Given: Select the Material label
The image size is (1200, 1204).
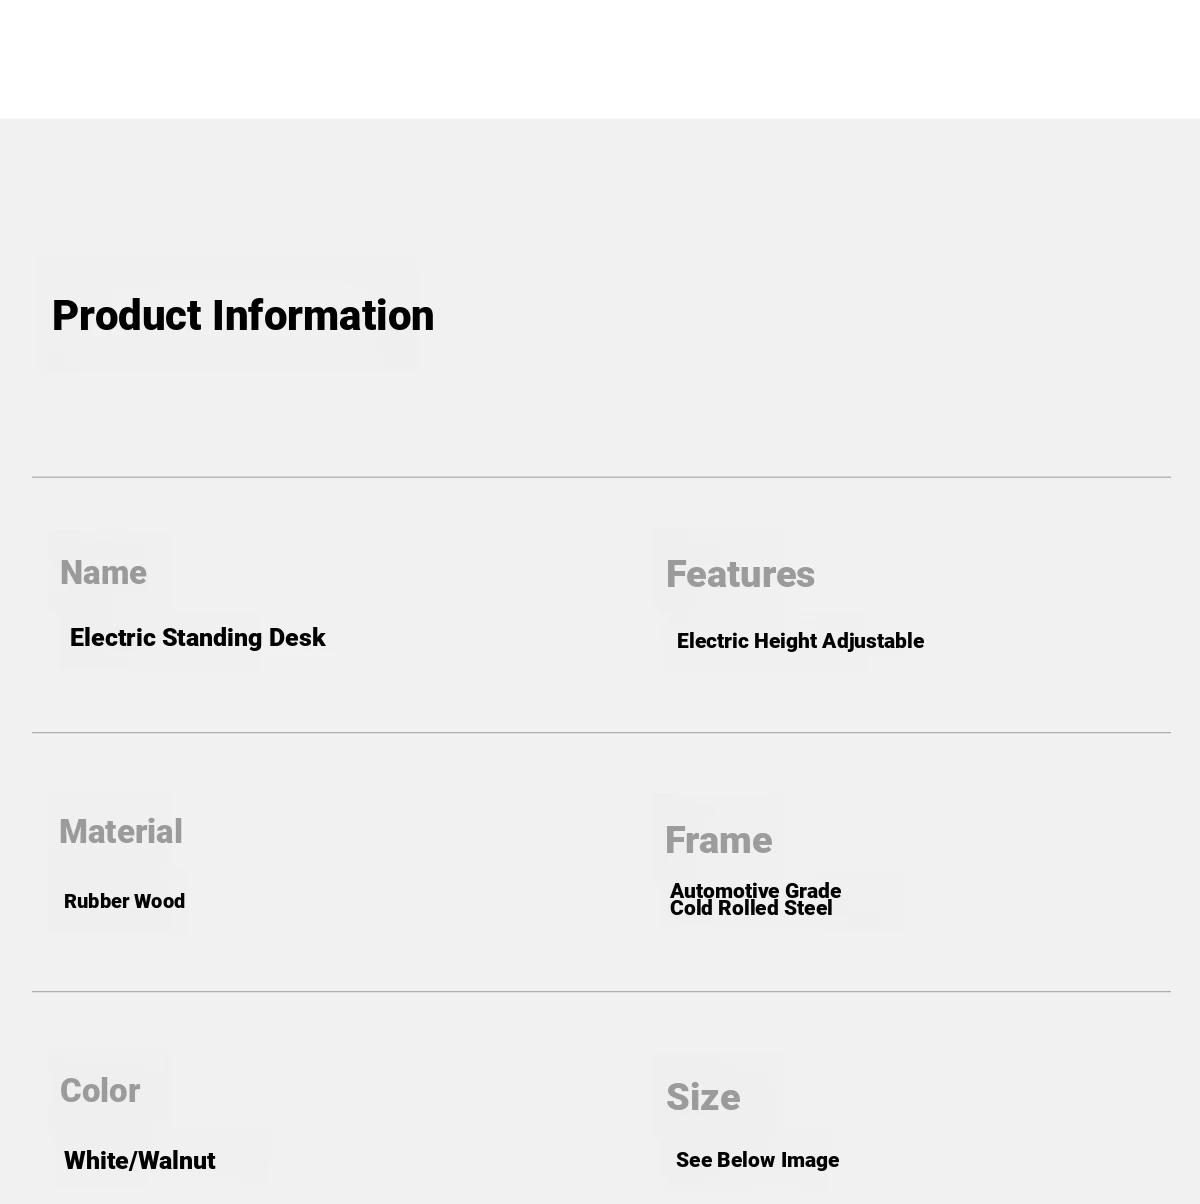Looking at the screenshot, I should click(121, 832).
